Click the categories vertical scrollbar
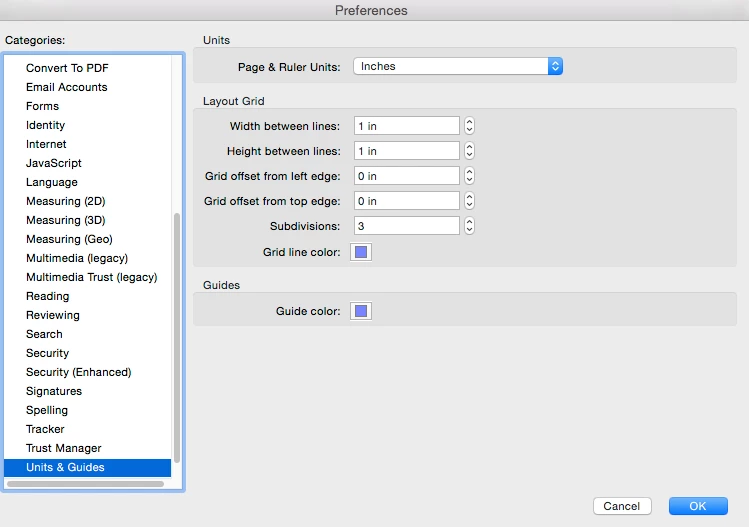Viewport: 749px width, 527px height. (177, 338)
